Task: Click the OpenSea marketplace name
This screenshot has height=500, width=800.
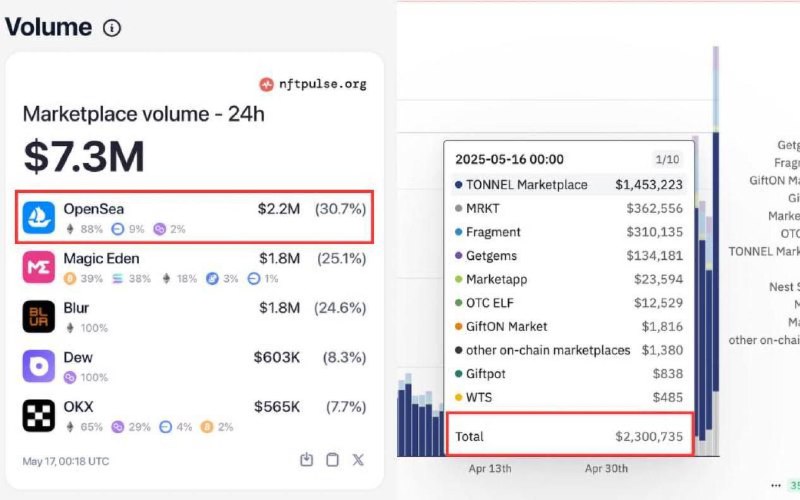Action: tap(93, 209)
